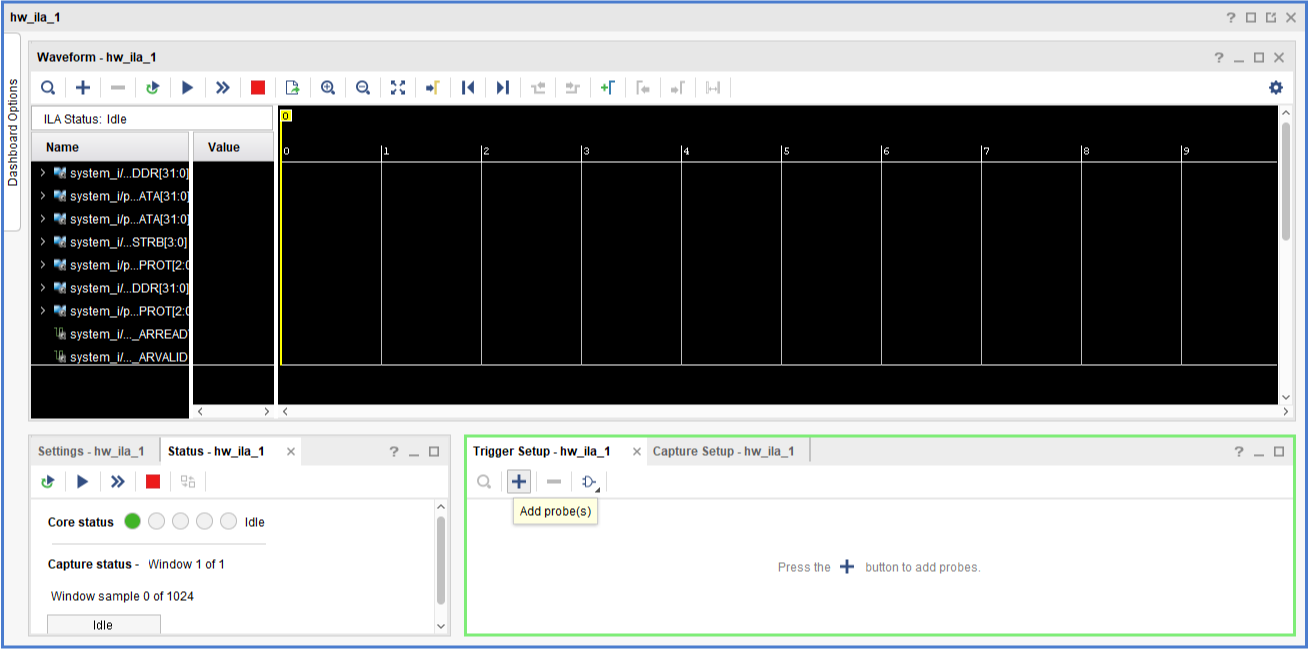The height and width of the screenshot is (651, 1310).
Task: Add a signal with Waveform plus icon
Action: pos(83,88)
